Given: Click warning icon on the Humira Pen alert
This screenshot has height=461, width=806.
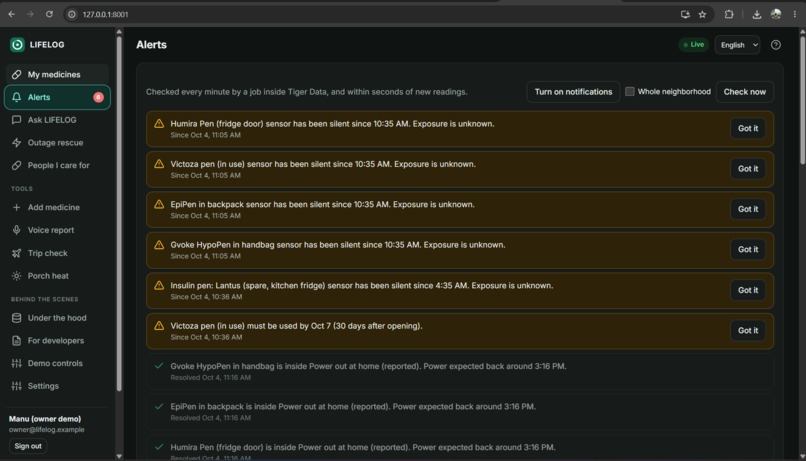Looking at the screenshot, I should click(x=159, y=123).
